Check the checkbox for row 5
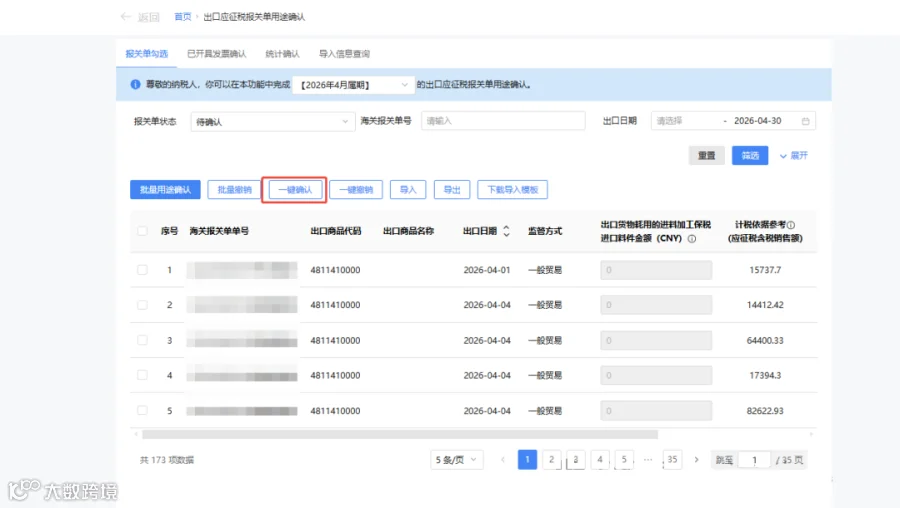The height and width of the screenshot is (508, 900). click(x=142, y=411)
